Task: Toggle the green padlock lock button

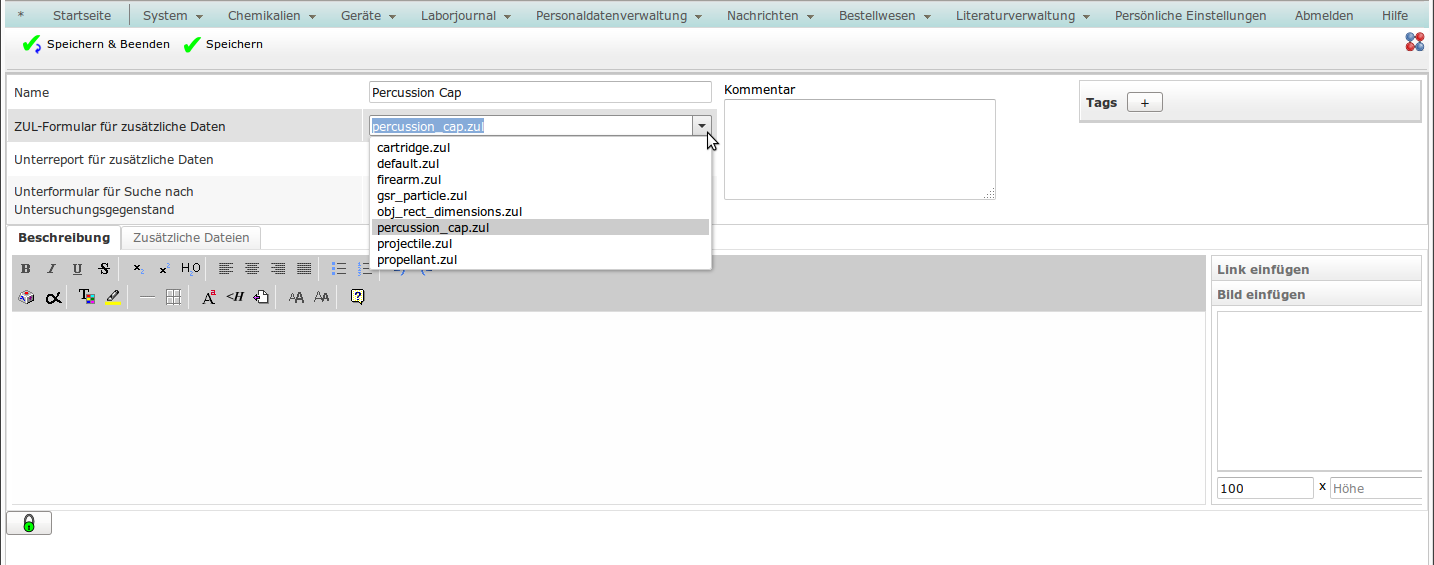Action: click(29, 523)
